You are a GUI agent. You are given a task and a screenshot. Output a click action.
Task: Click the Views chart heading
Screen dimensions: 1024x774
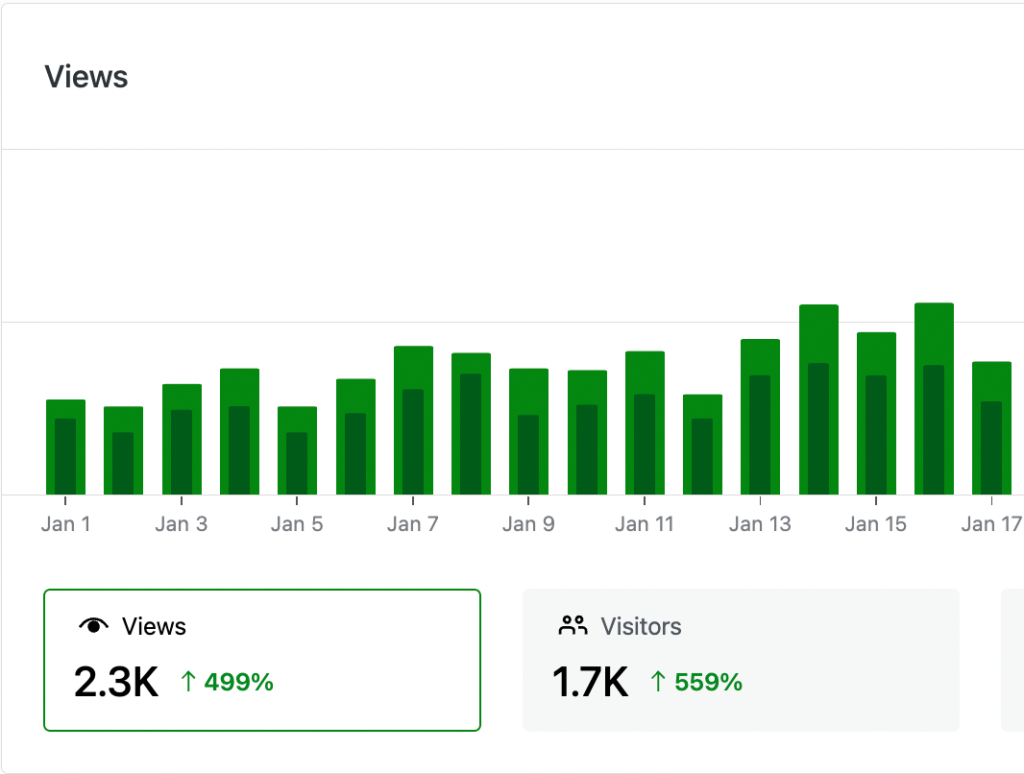[x=86, y=76]
